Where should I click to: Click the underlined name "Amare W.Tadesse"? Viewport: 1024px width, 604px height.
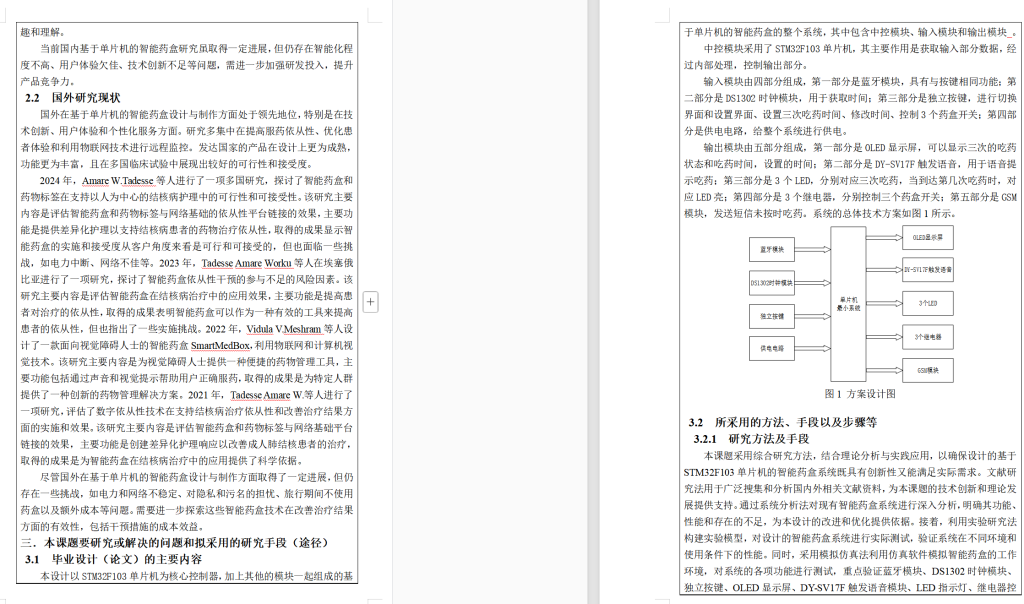point(117,180)
